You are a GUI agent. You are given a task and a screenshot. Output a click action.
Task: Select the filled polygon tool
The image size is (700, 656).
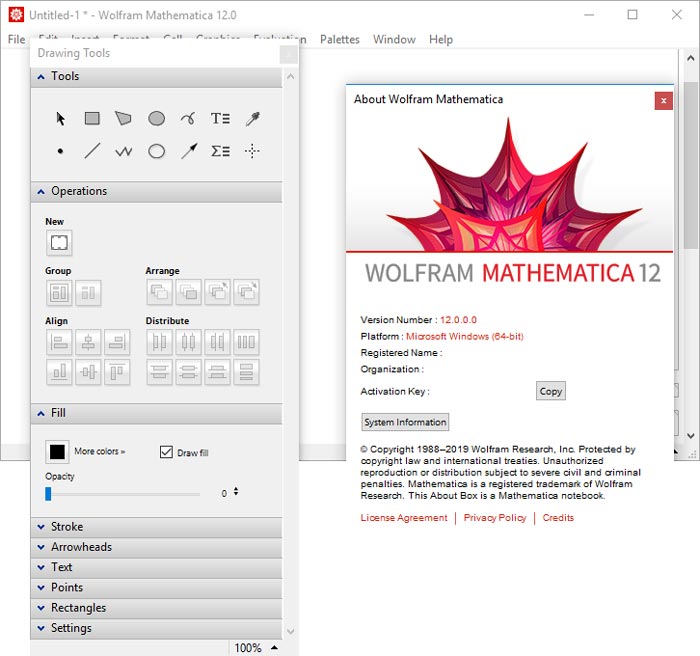pos(123,118)
